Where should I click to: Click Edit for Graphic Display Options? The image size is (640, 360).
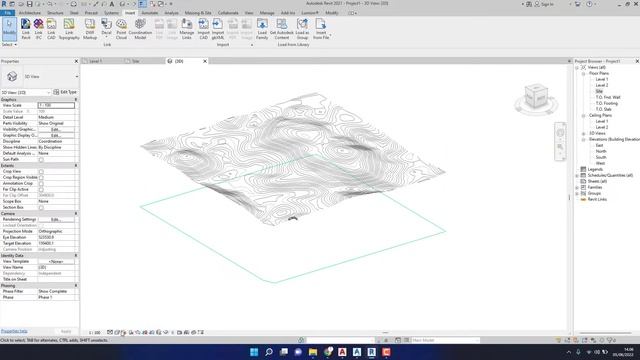pos(56,136)
